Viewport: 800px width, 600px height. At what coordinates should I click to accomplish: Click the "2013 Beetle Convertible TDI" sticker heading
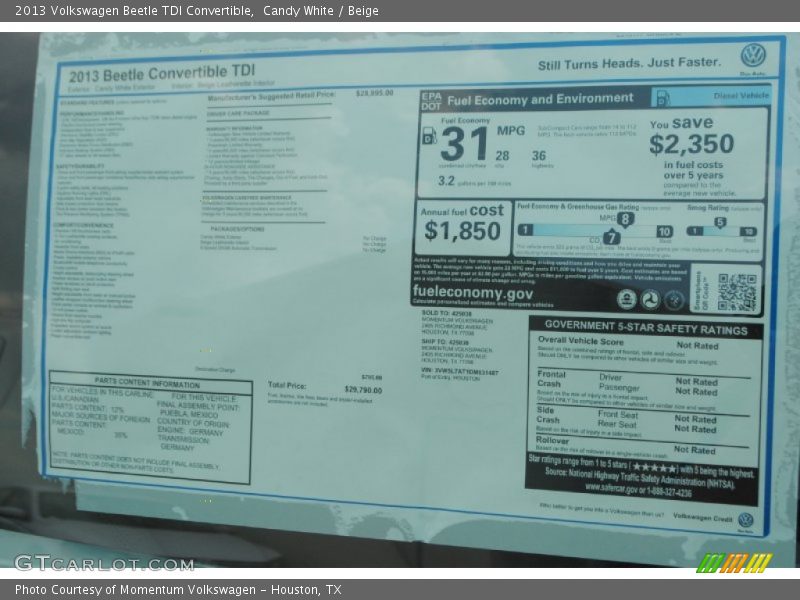[x=162, y=73]
